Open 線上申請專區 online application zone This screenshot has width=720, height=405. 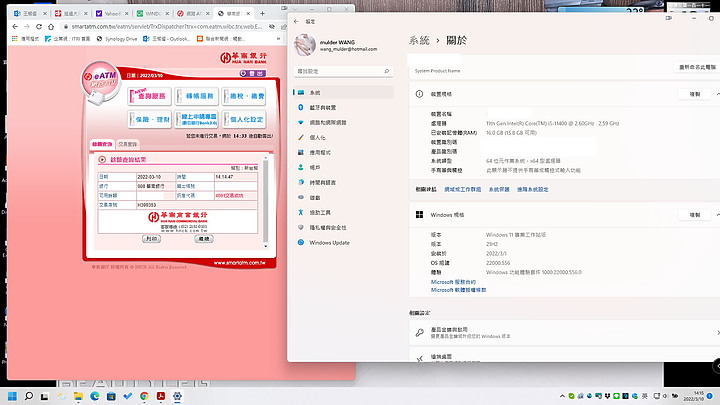click(197, 119)
